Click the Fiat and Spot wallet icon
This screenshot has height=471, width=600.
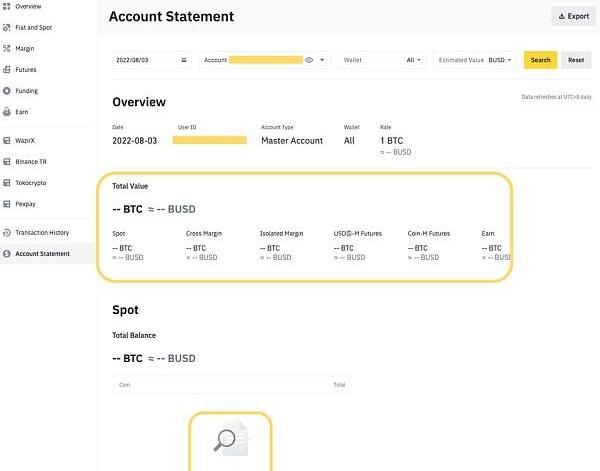pyautogui.click(x=7, y=27)
